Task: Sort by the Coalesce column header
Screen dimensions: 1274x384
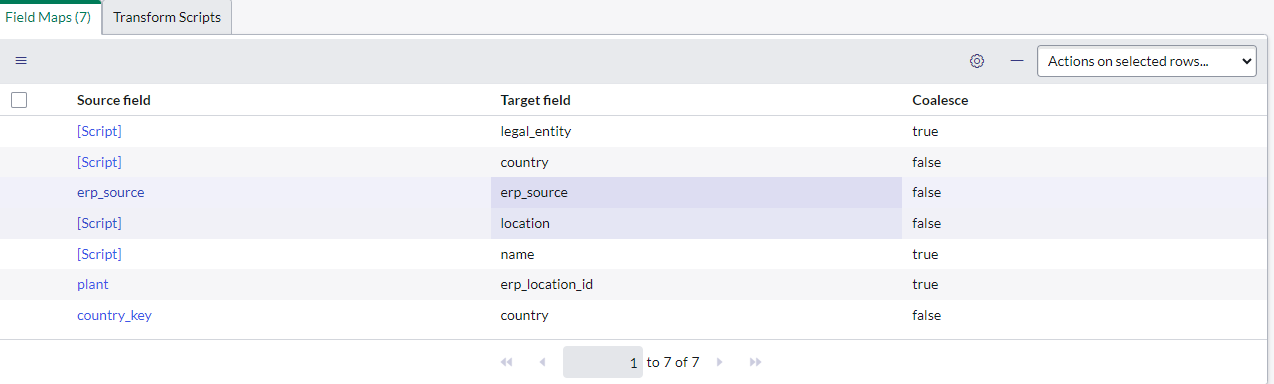Action: [x=940, y=100]
